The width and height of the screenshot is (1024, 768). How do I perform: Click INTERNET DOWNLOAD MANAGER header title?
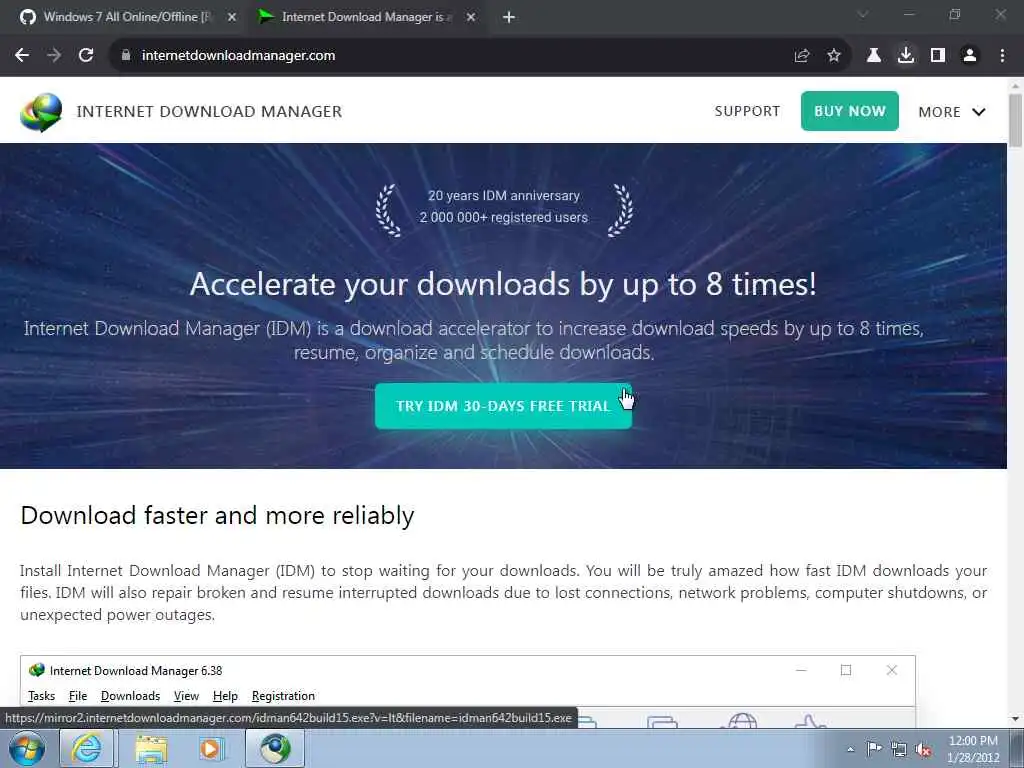click(x=209, y=112)
